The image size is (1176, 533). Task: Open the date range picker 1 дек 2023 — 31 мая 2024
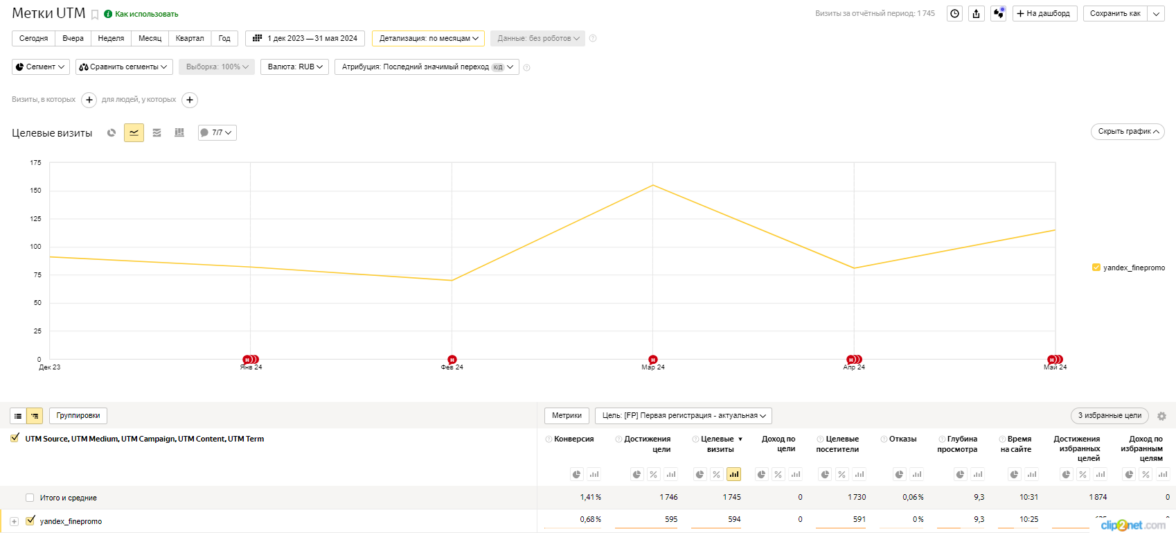click(x=305, y=38)
